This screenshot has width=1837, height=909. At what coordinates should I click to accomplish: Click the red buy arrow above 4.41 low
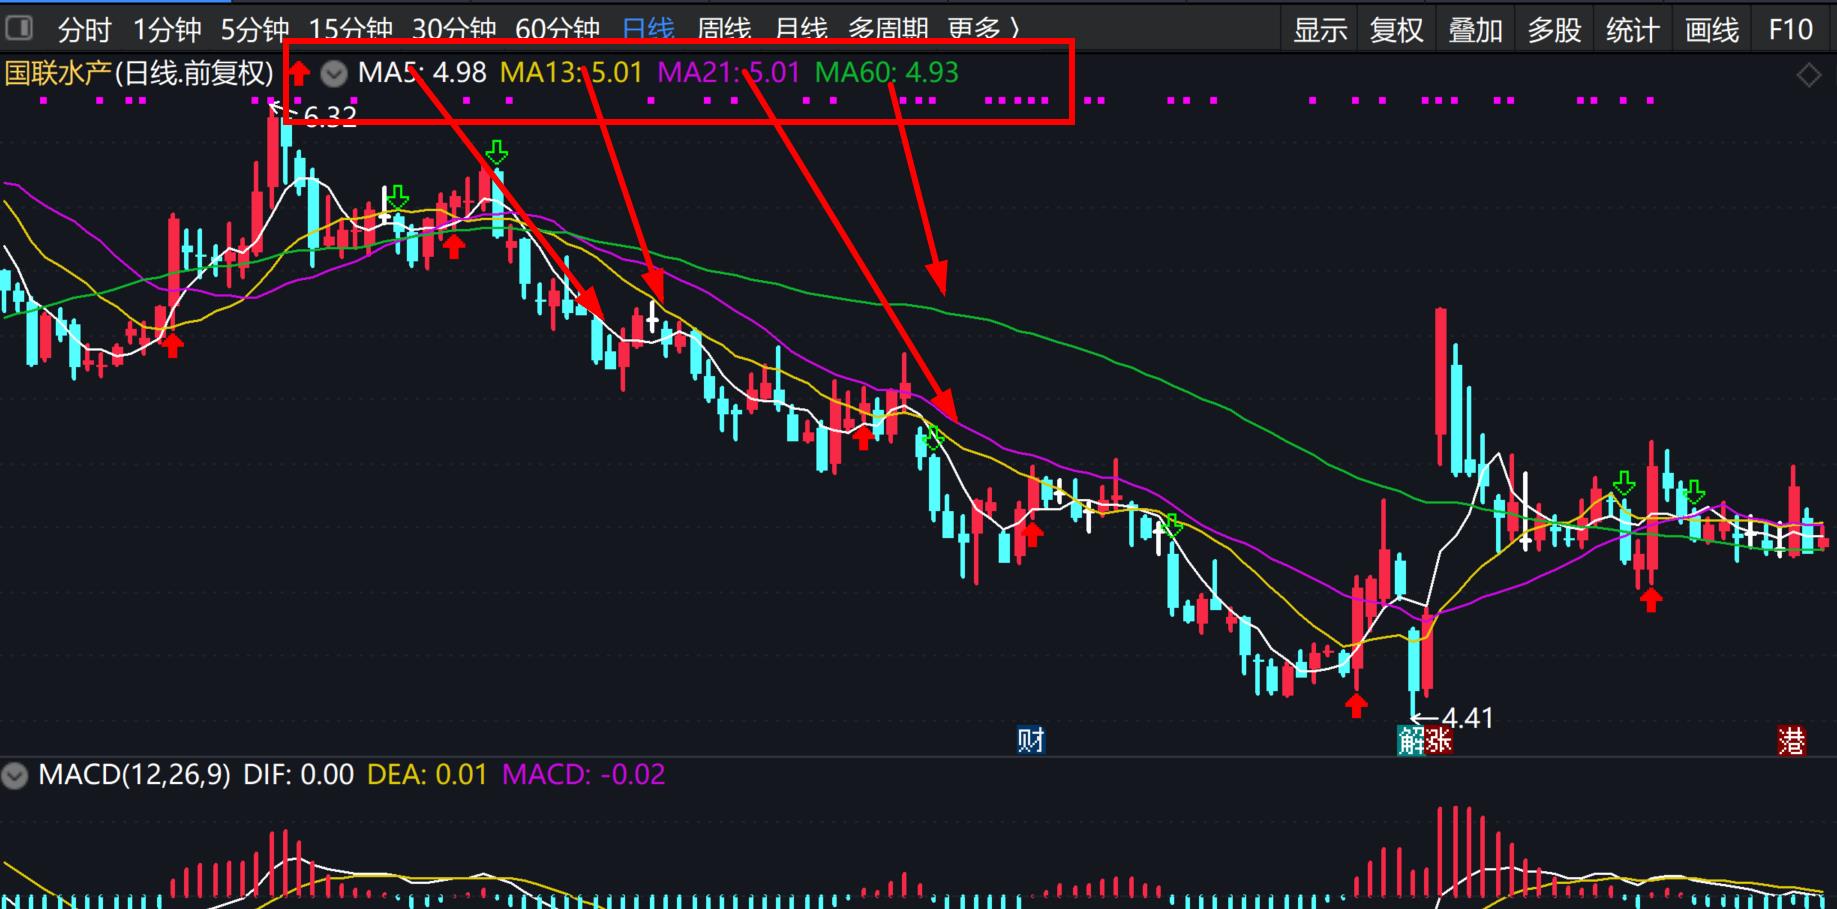point(1356,706)
